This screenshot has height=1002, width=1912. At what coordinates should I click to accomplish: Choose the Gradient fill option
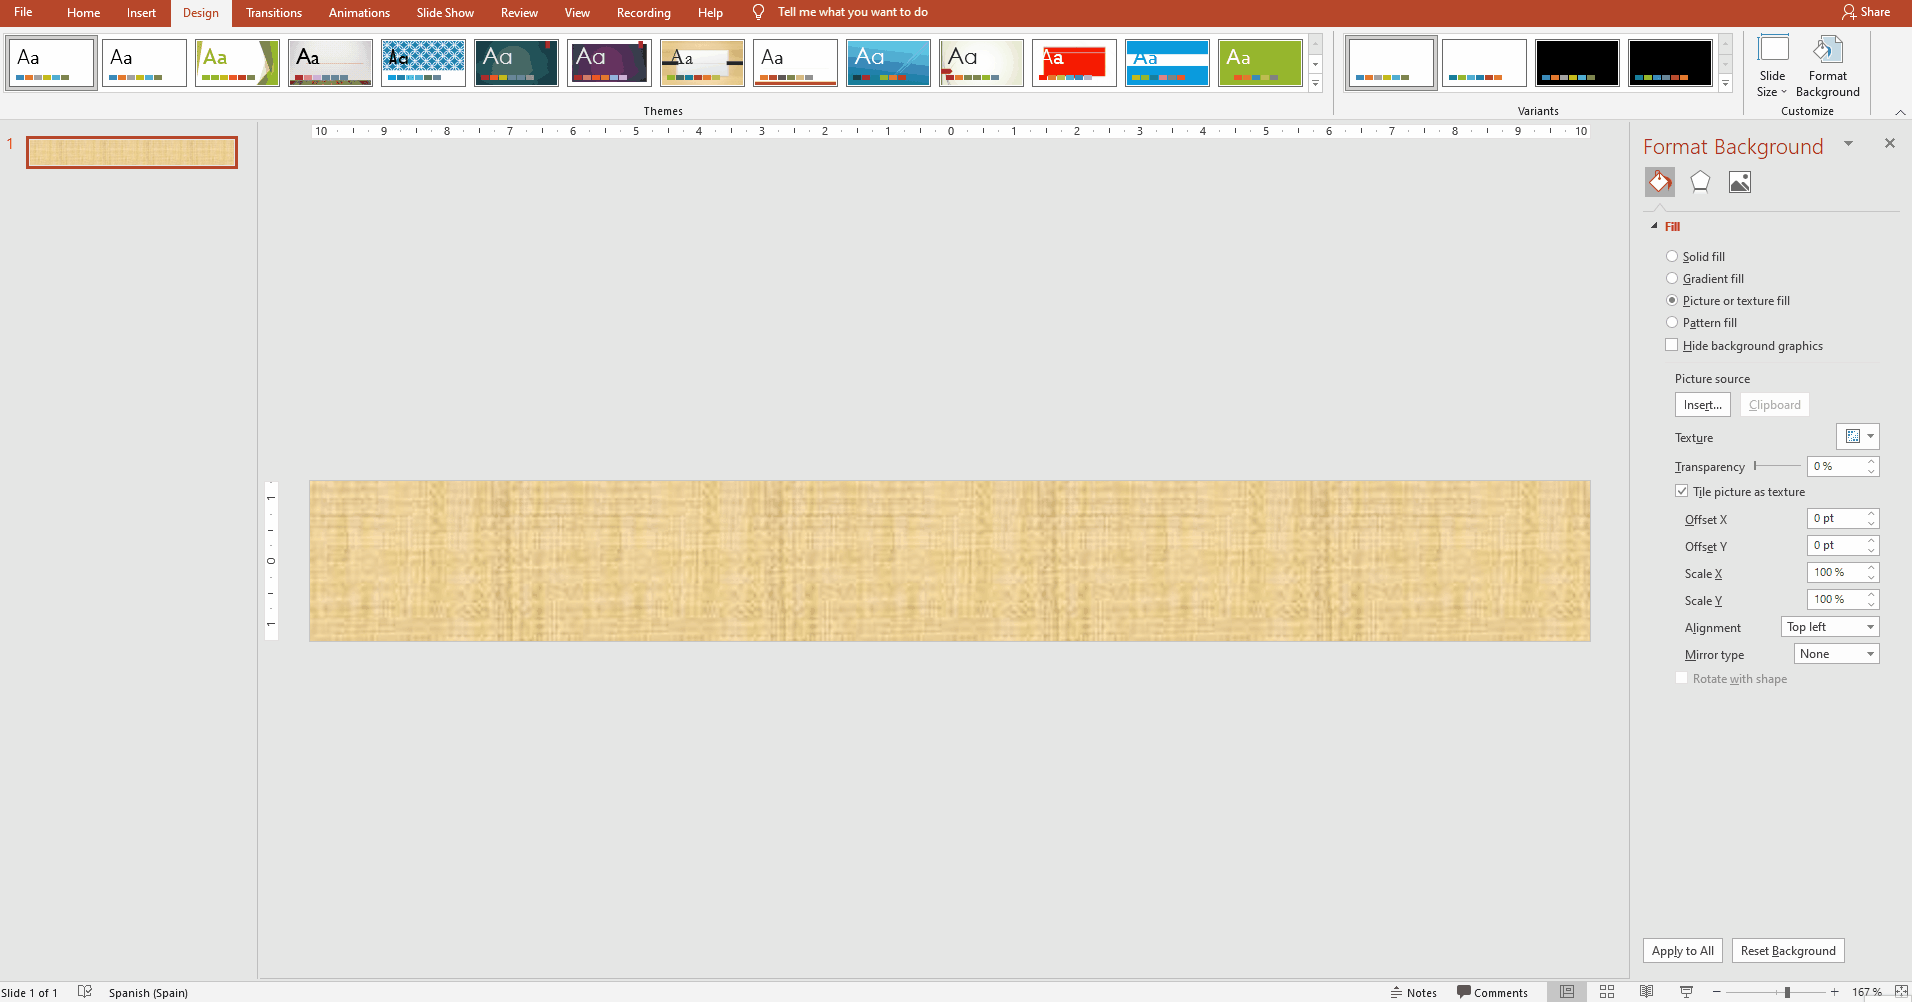1672,279
